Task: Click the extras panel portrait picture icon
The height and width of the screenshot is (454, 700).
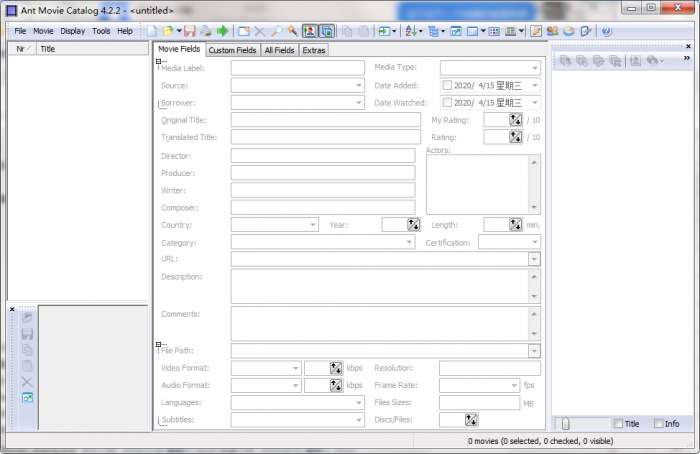Action: [635, 60]
